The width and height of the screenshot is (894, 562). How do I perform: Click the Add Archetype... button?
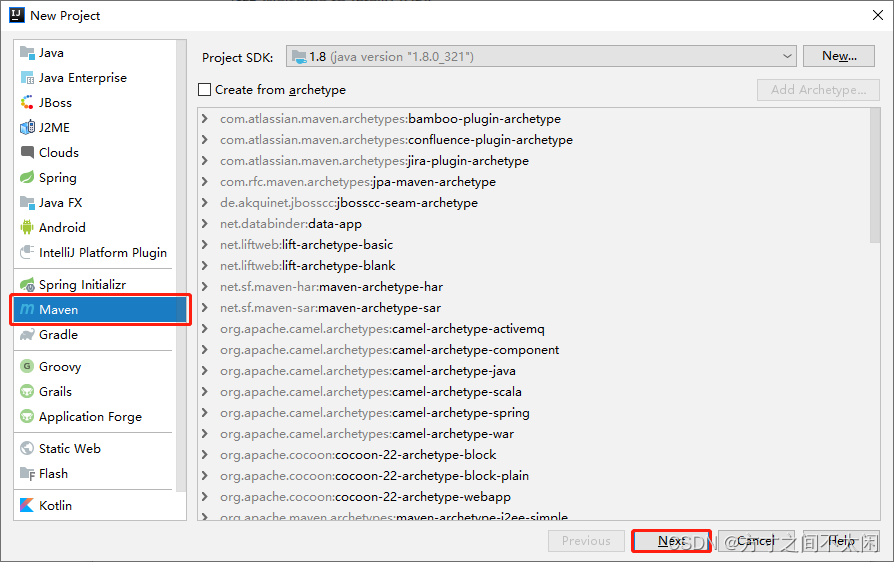pos(818,89)
